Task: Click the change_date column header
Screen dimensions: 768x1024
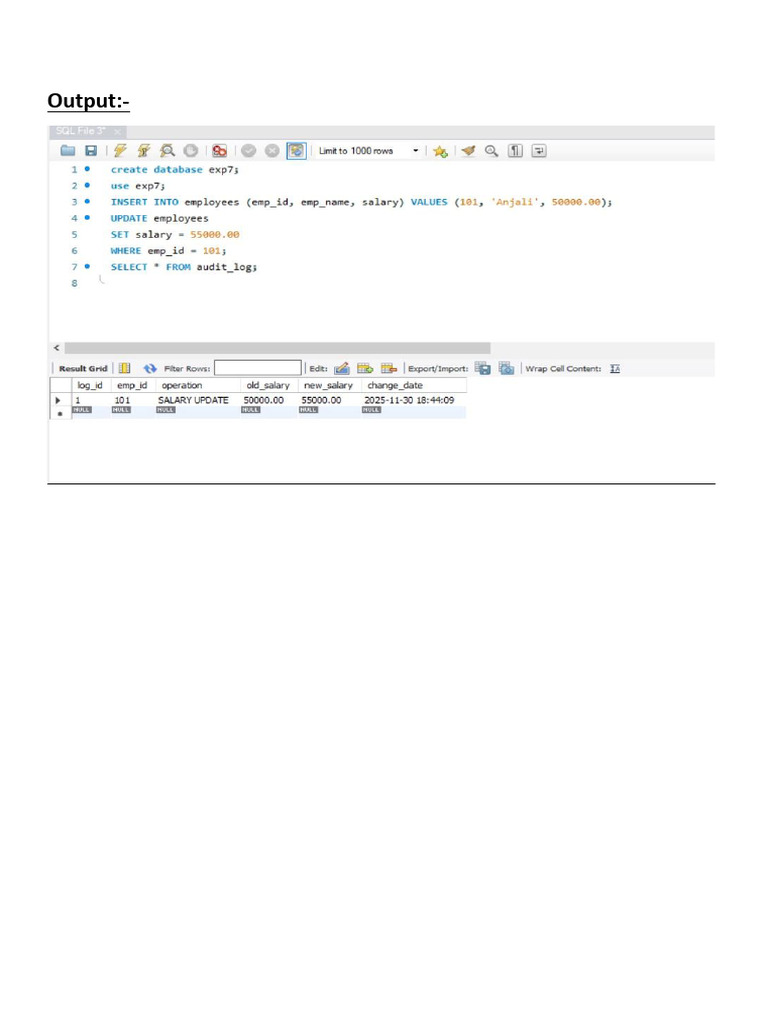Action: click(x=413, y=385)
